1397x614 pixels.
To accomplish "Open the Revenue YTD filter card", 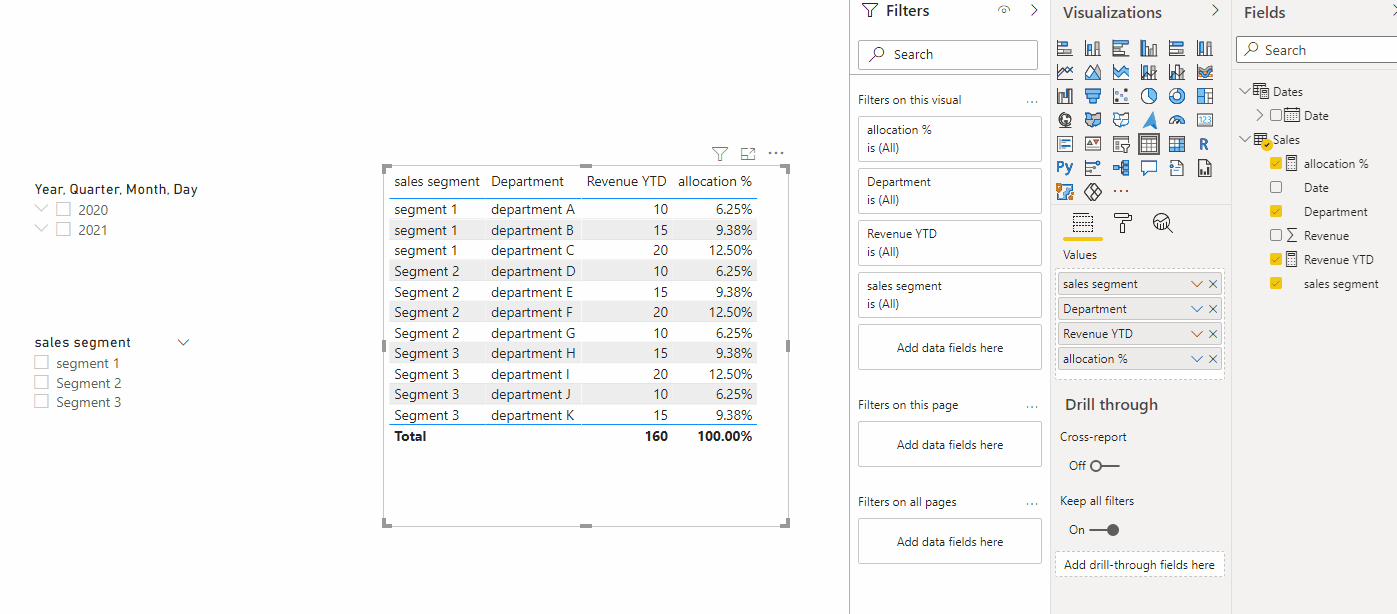I will (x=950, y=243).
